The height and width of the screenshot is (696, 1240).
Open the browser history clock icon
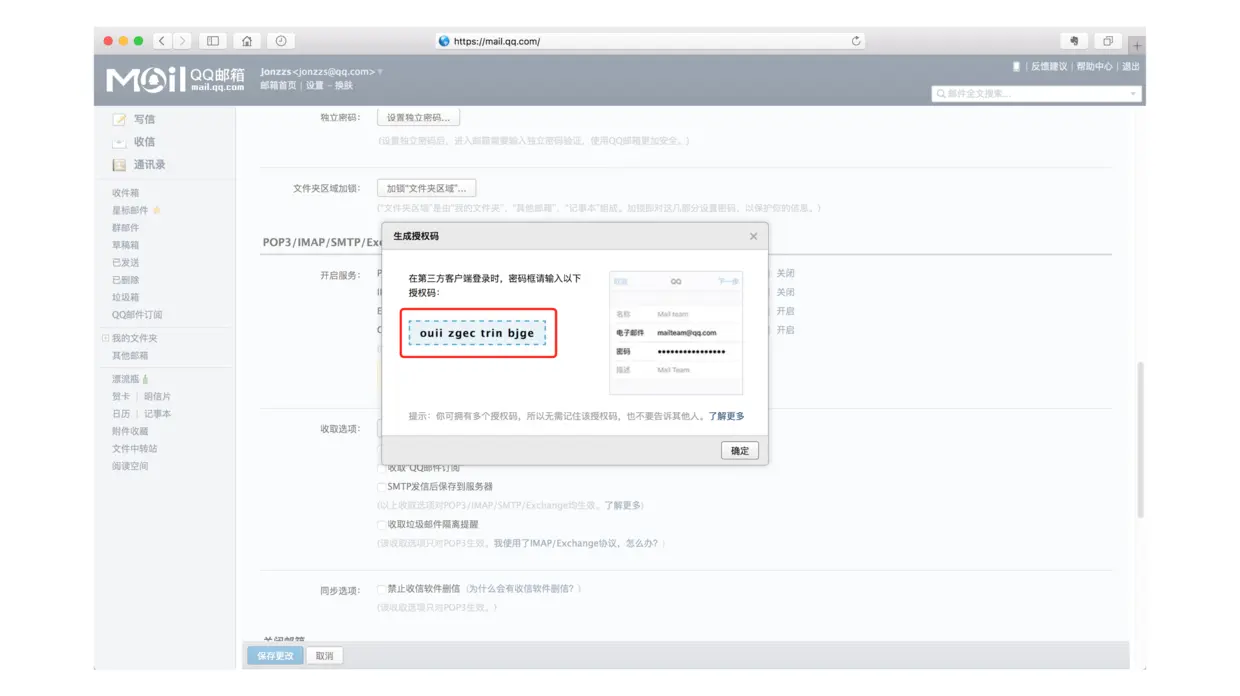tap(281, 41)
